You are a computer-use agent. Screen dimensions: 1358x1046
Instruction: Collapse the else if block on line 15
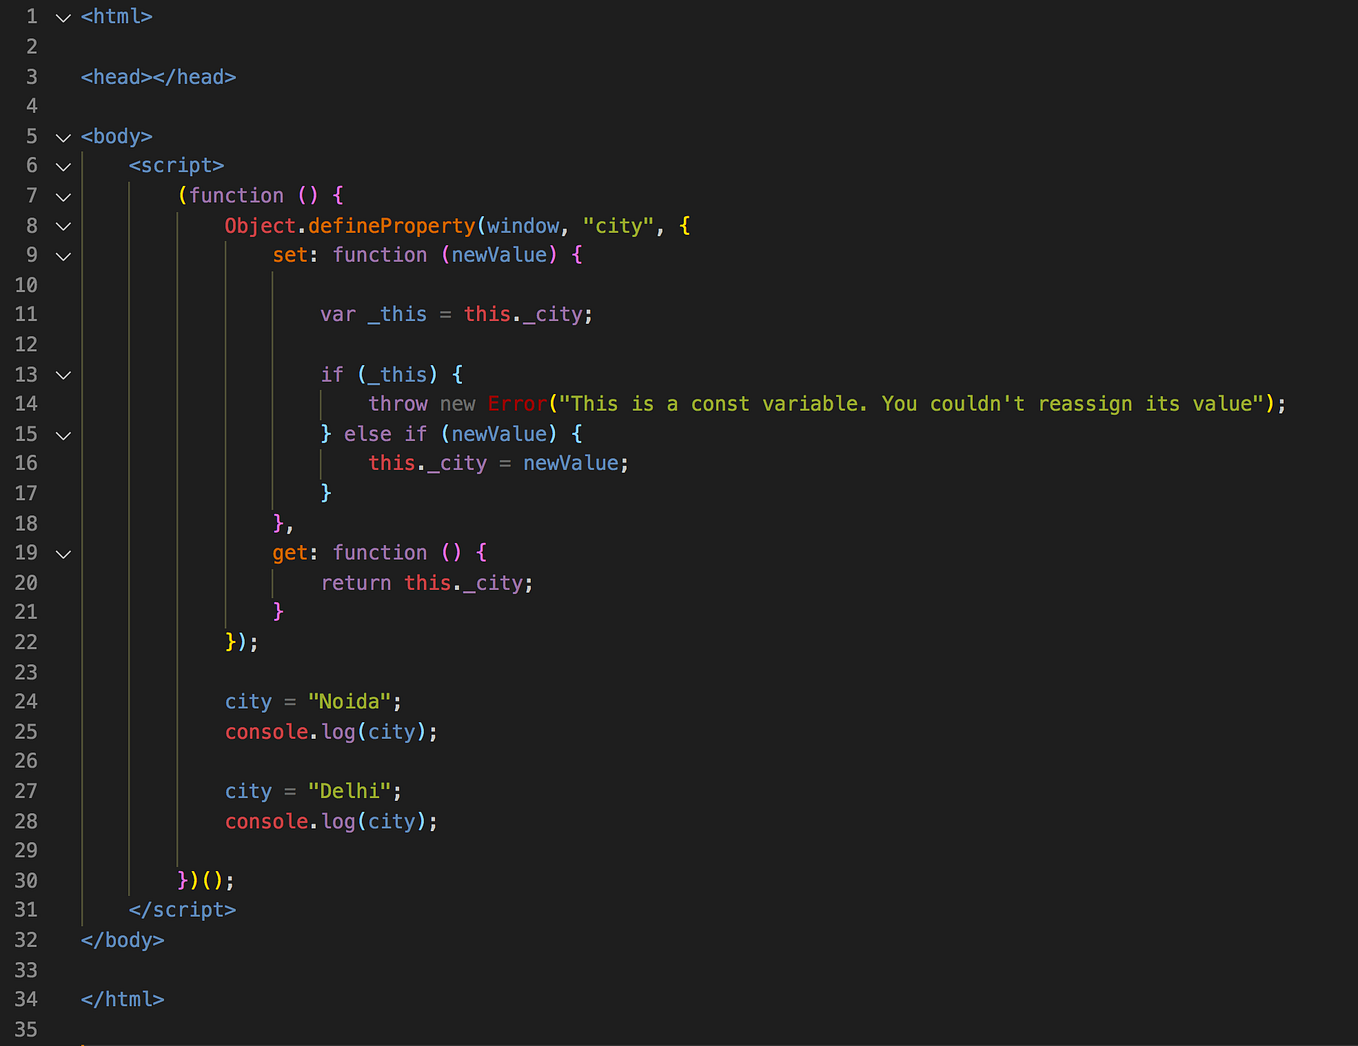(63, 435)
